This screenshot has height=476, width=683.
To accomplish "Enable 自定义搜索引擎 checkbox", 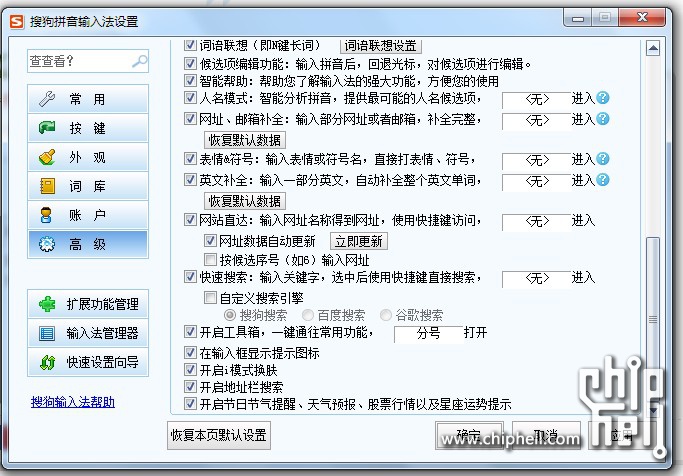I will point(210,297).
